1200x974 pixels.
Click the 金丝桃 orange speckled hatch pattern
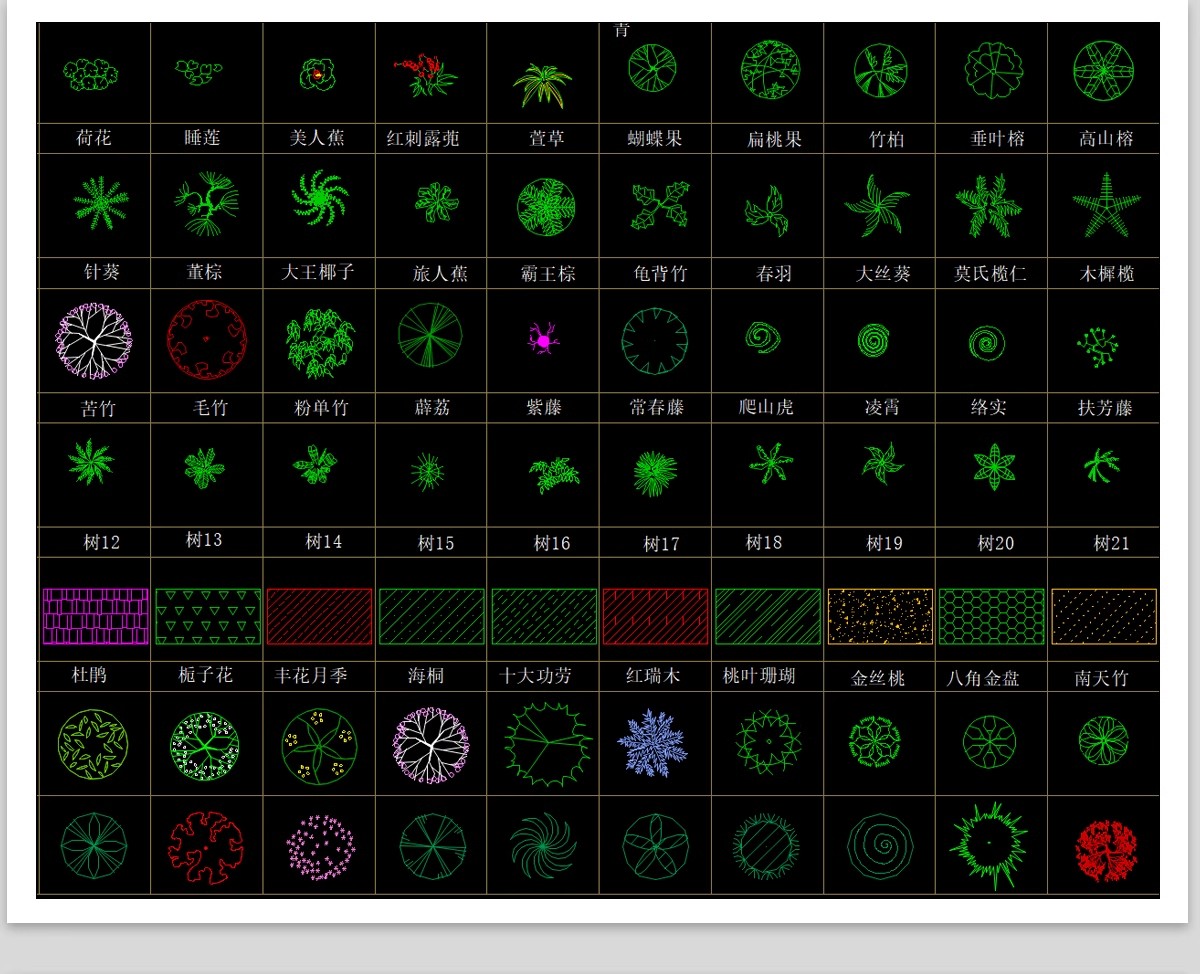(x=880, y=616)
